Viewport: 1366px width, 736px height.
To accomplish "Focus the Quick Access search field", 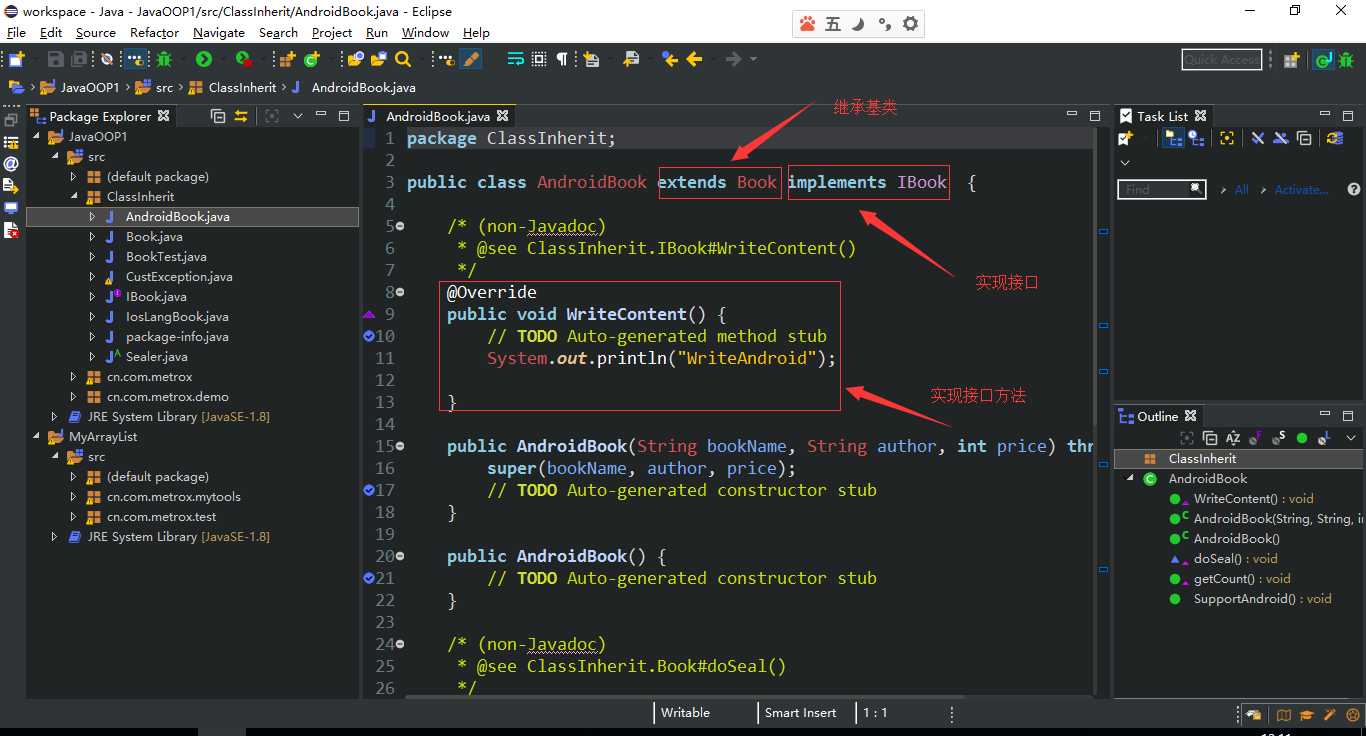I will point(1221,60).
